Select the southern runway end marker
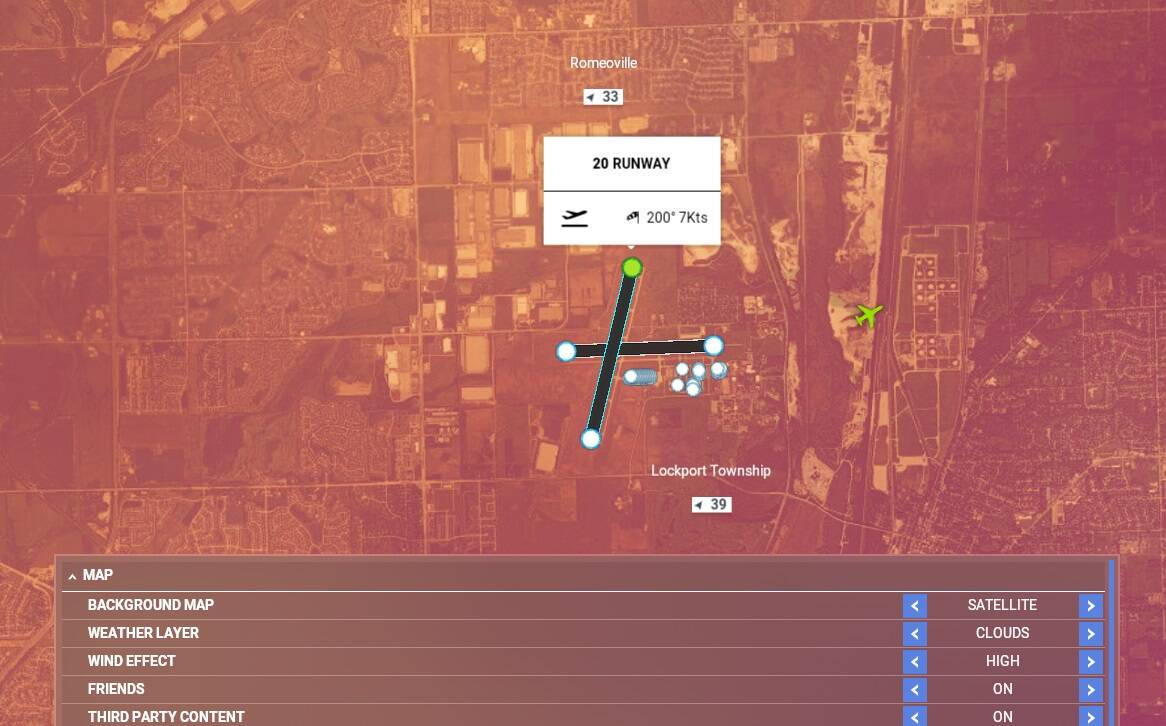 pos(590,439)
